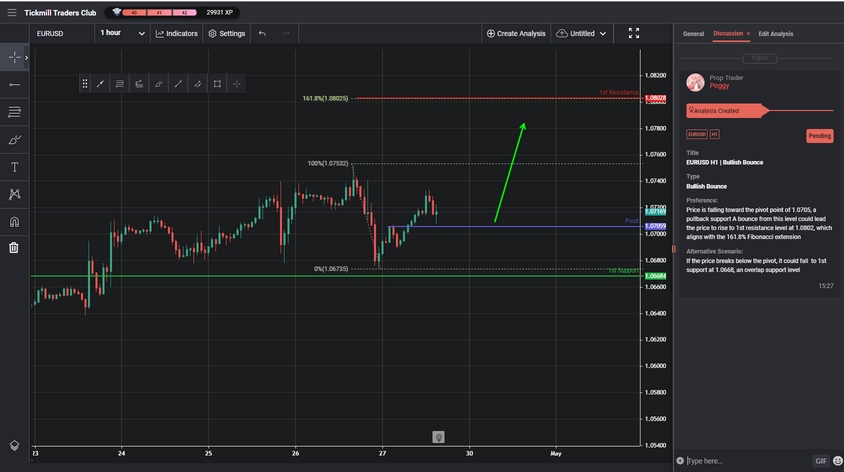This screenshot has width=844, height=472.
Task: Click the 0%(1.06735) Fibonacci label
Action: coord(331,269)
